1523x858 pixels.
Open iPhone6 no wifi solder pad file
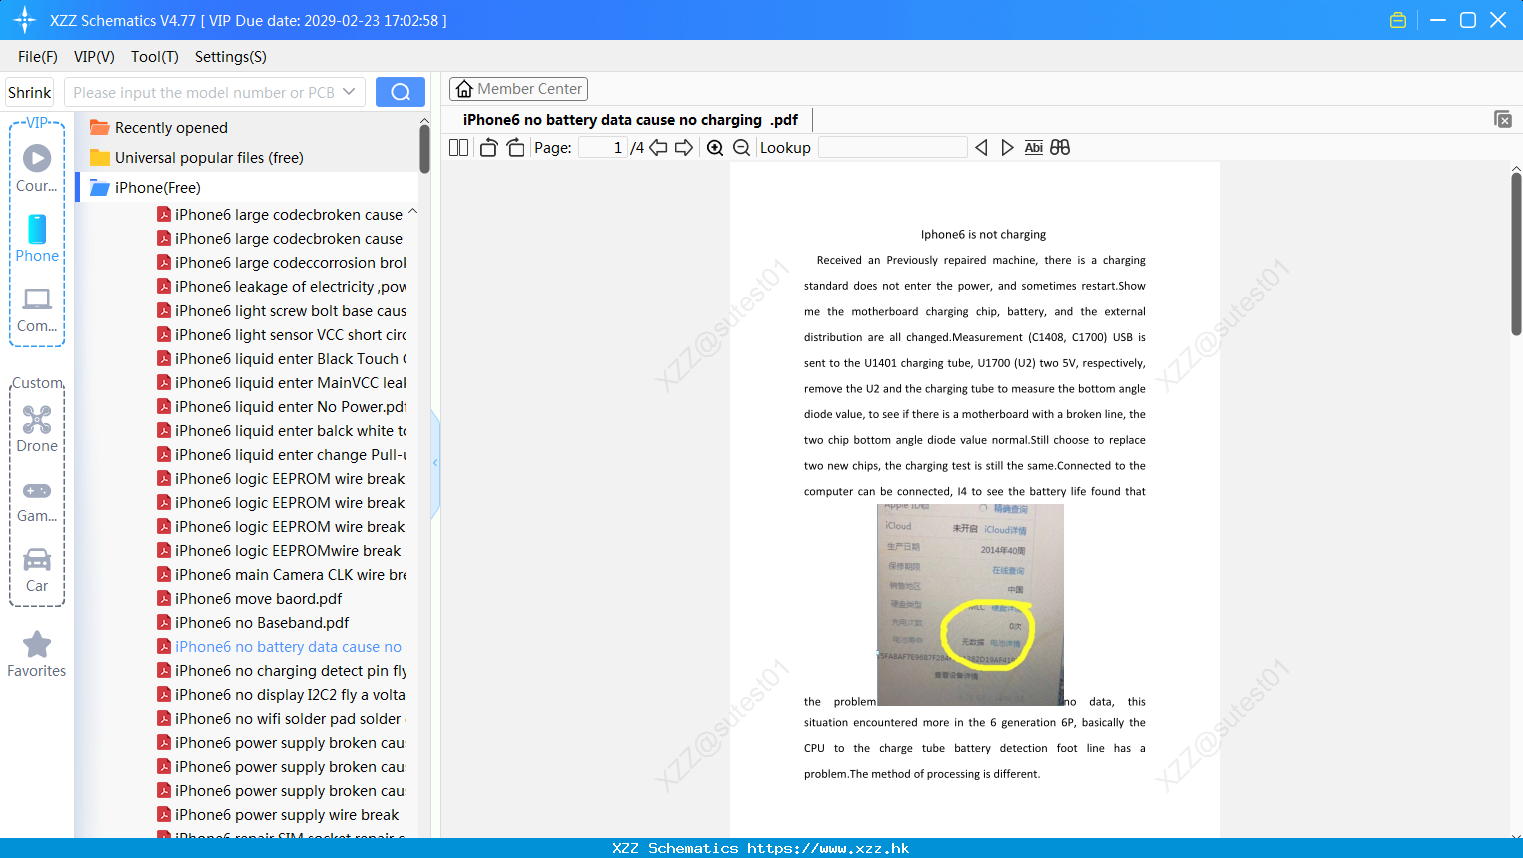click(282, 719)
